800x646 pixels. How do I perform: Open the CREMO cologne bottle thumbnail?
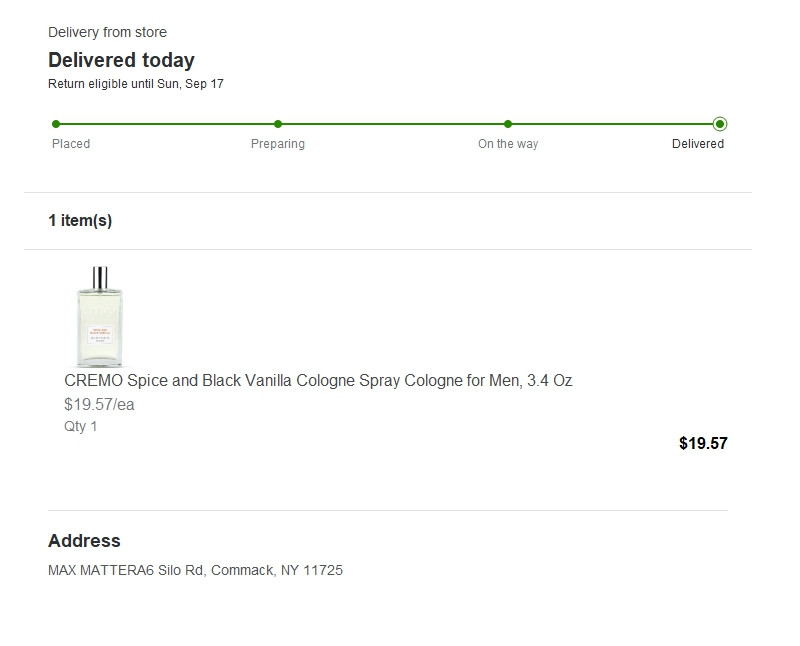click(x=99, y=316)
